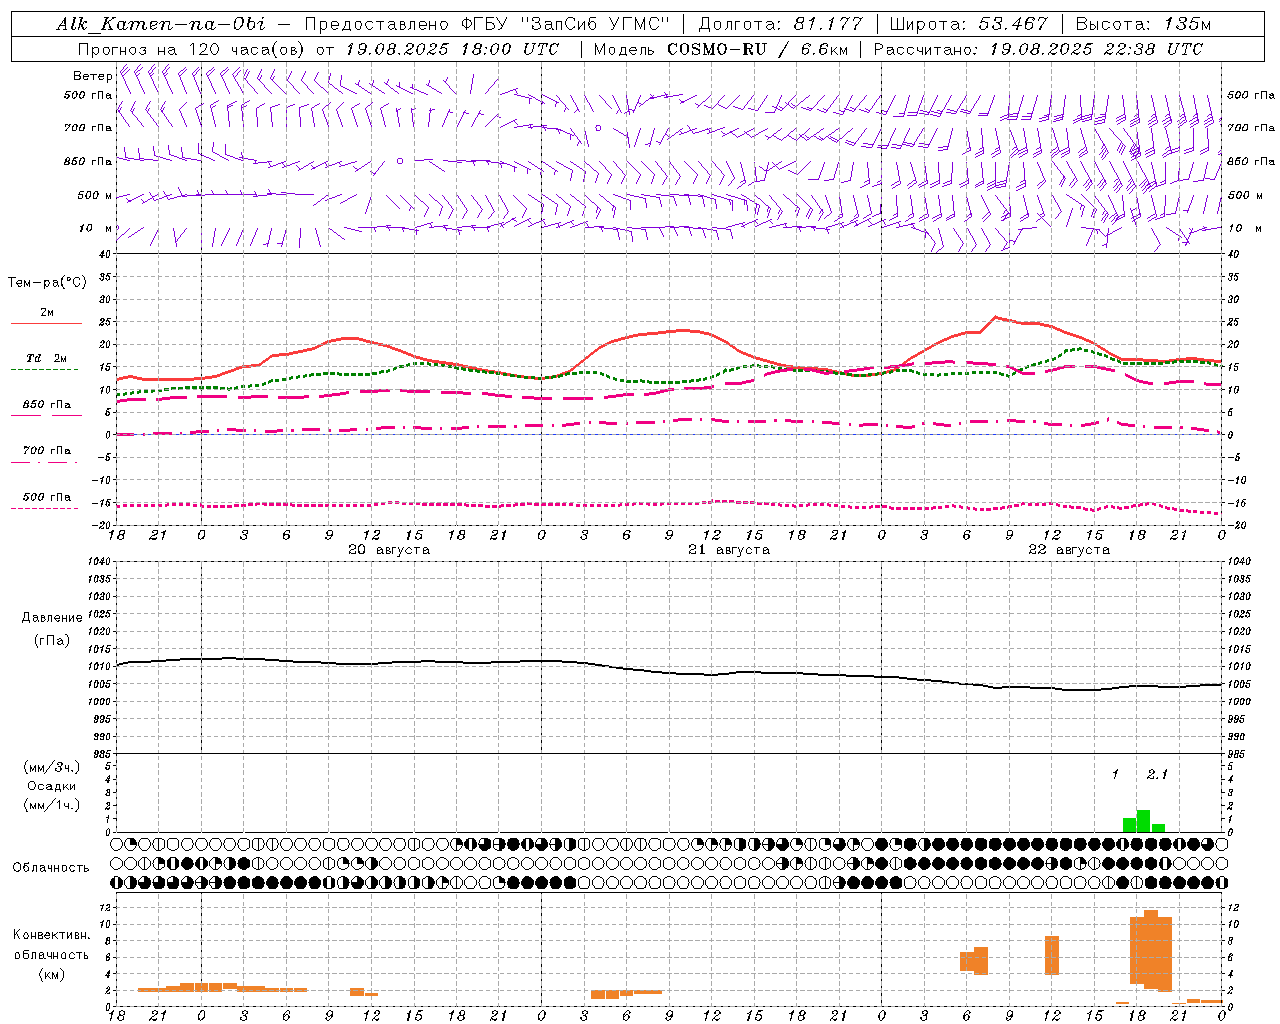Click the solid line sample under 2м legend
The width and height of the screenshot is (1280, 1024).
[46, 324]
